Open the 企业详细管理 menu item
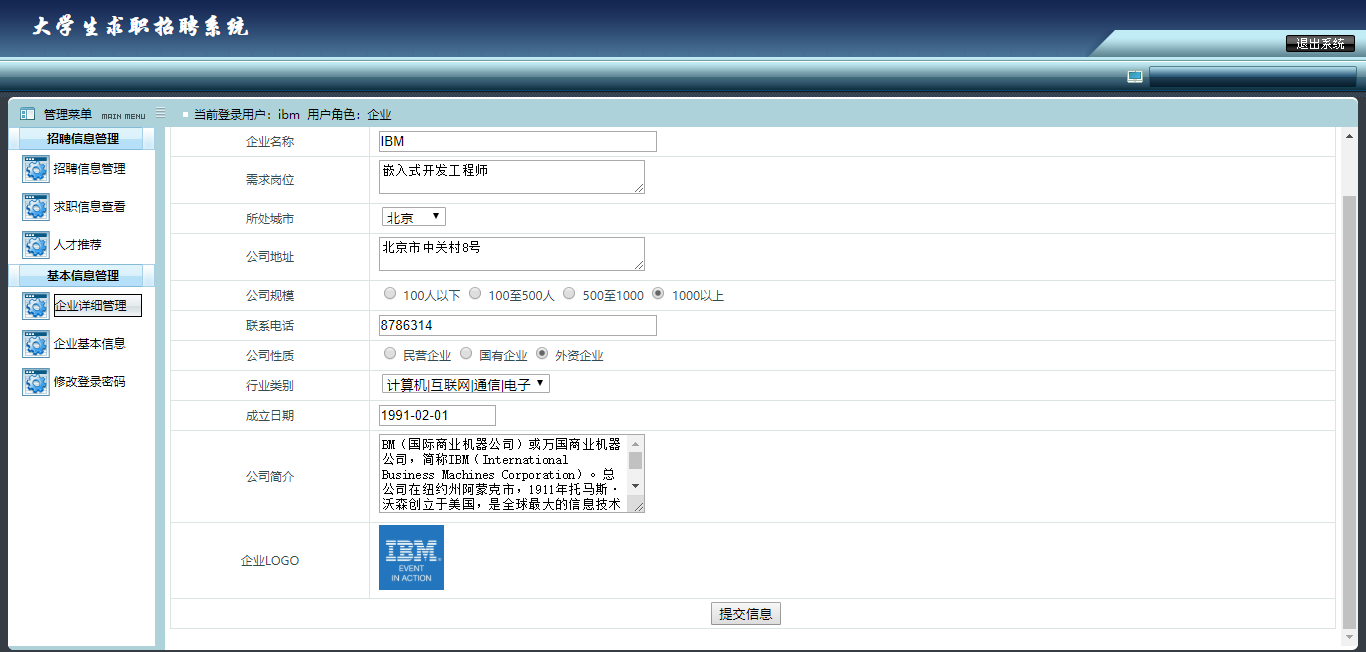The width and height of the screenshot is (1366, 652). tap(97, 306)
